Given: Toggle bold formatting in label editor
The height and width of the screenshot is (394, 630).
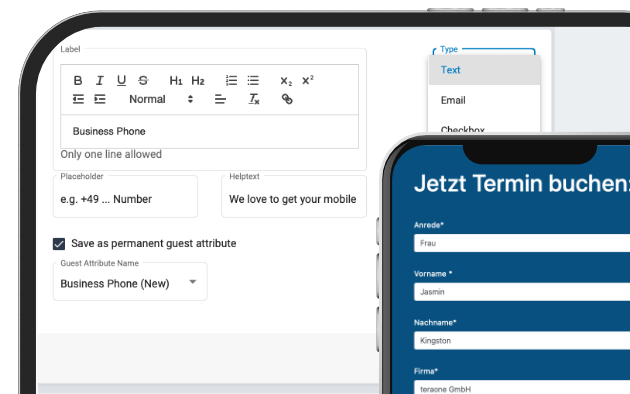Looking at the screenshot, I should [x=78, y=80].
